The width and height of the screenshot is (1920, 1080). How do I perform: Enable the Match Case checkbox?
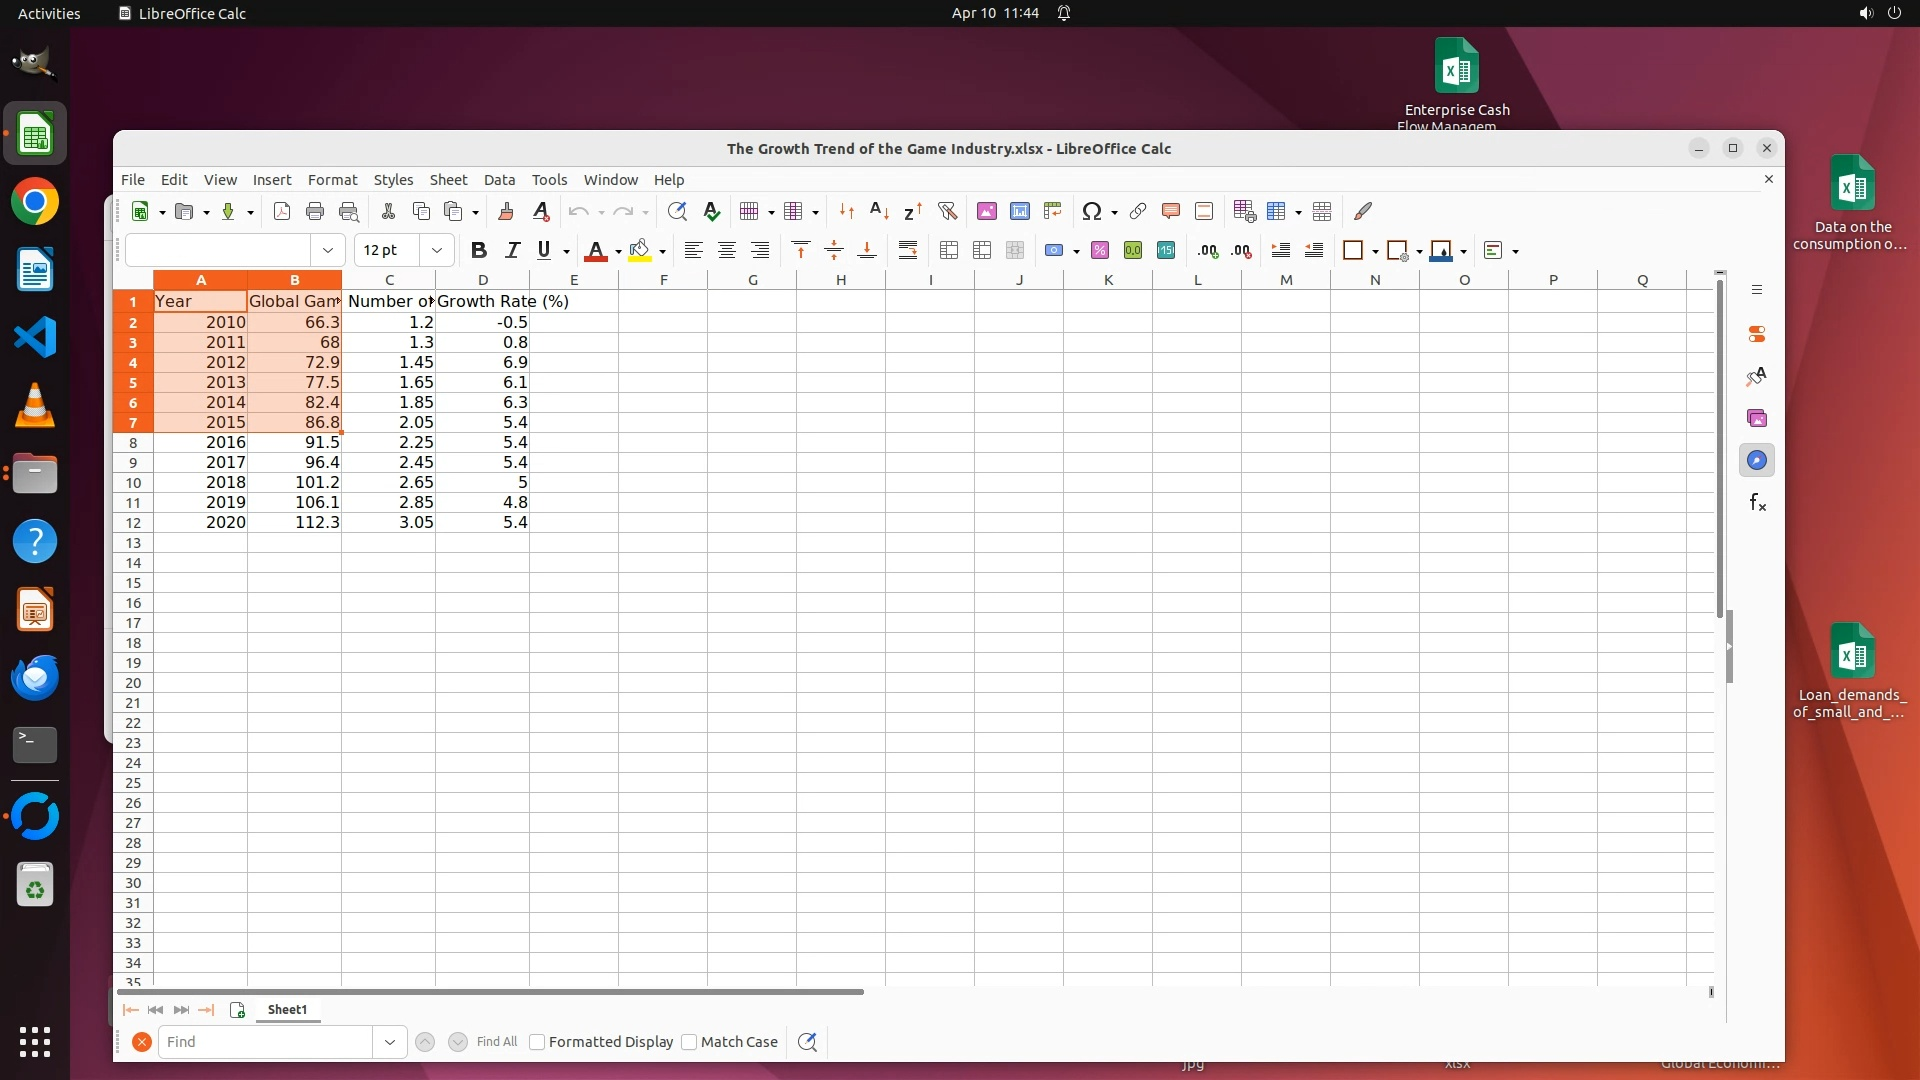[x=689, y=1042]
